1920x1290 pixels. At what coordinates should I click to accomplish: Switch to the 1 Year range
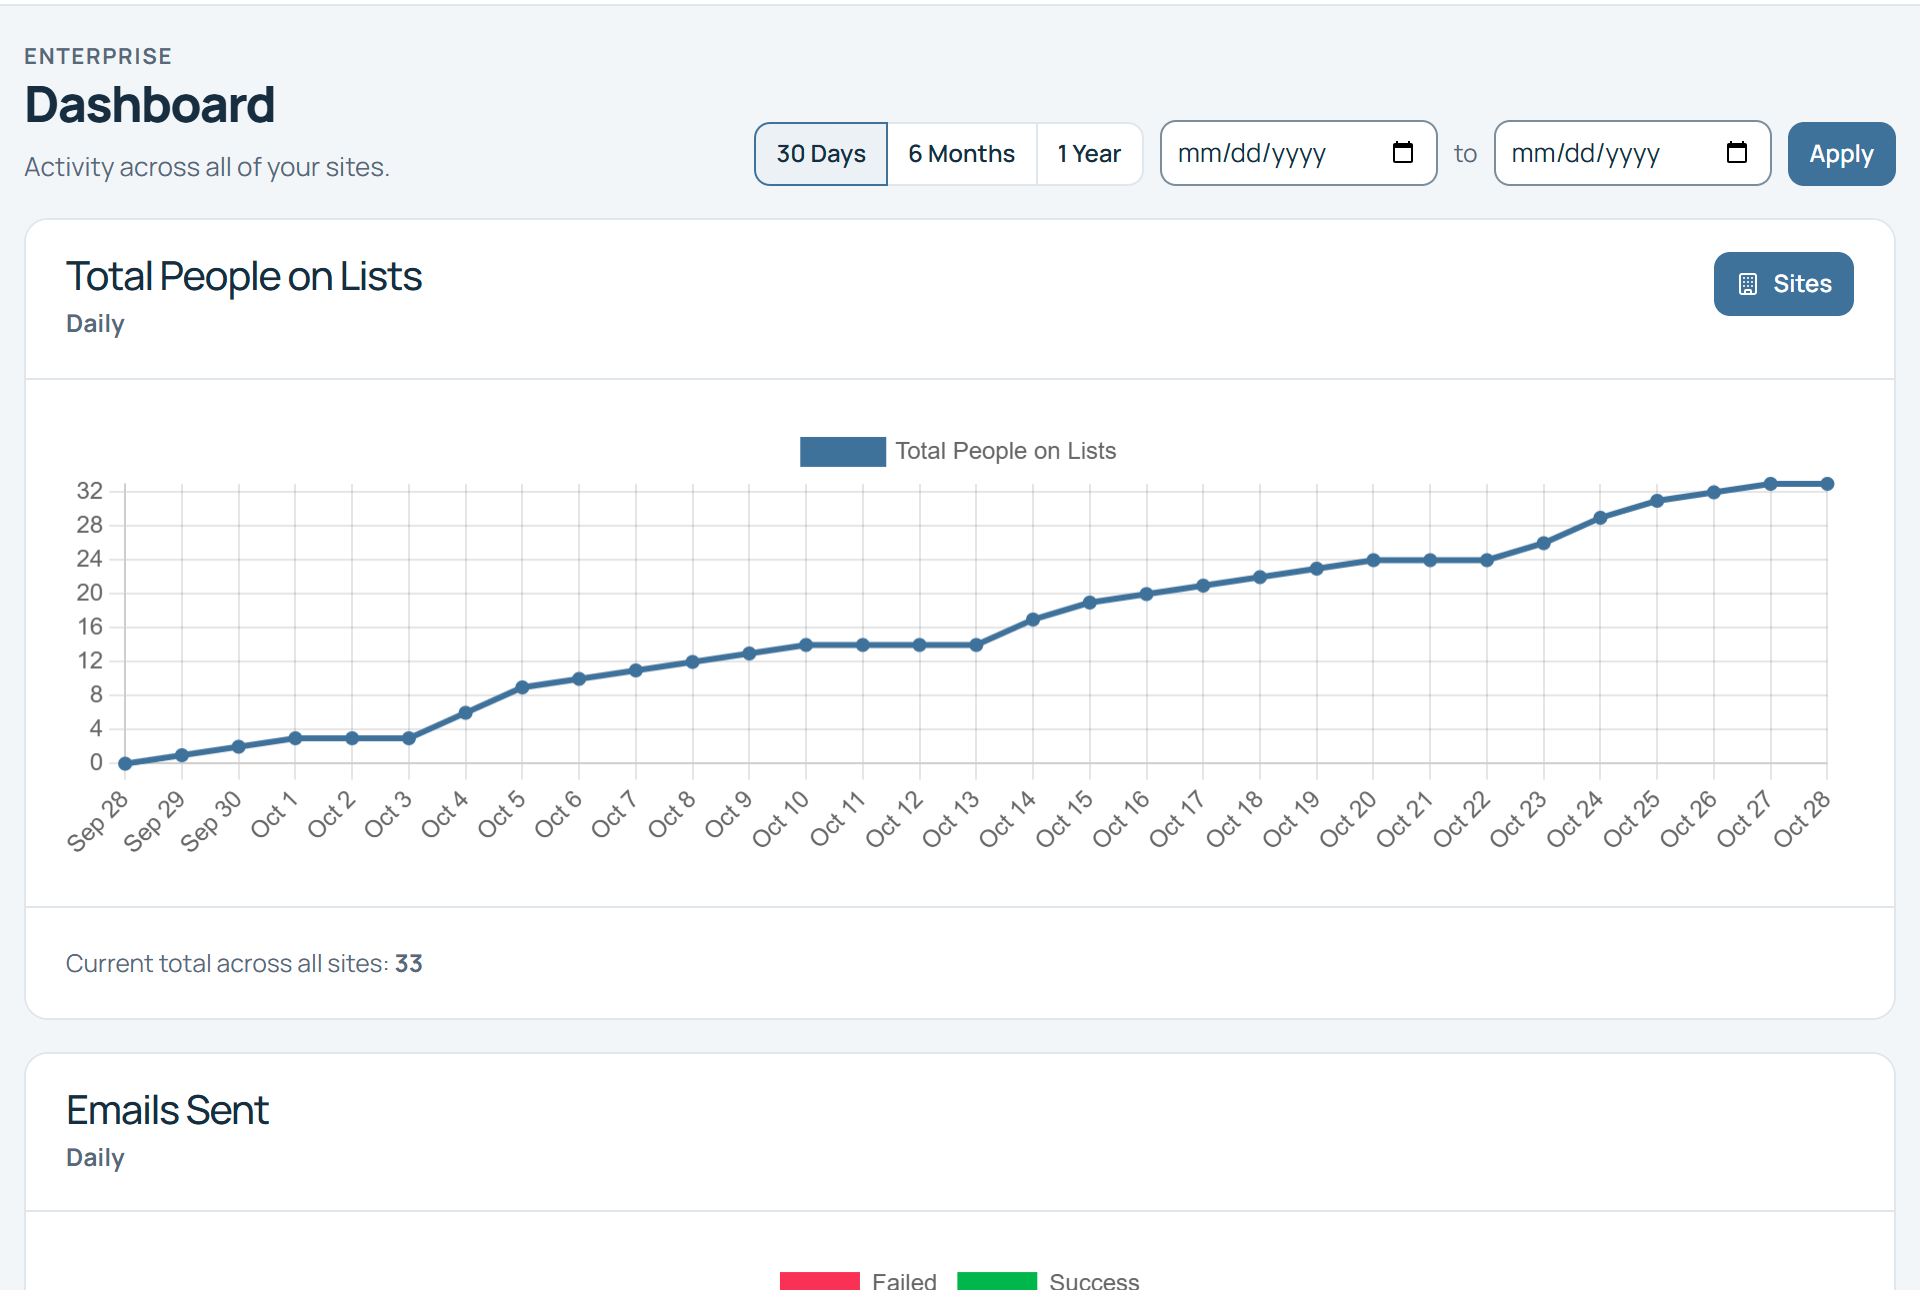(1089, 154)
